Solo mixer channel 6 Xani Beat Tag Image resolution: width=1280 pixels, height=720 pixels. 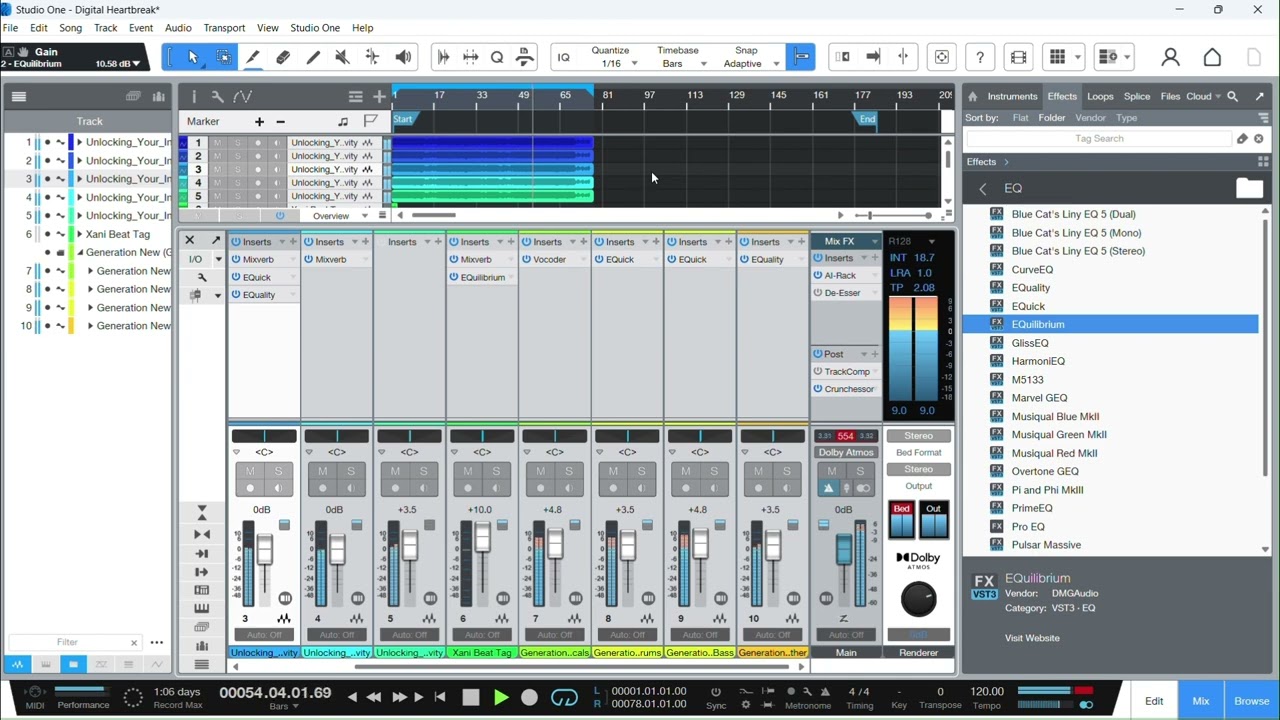496,471
